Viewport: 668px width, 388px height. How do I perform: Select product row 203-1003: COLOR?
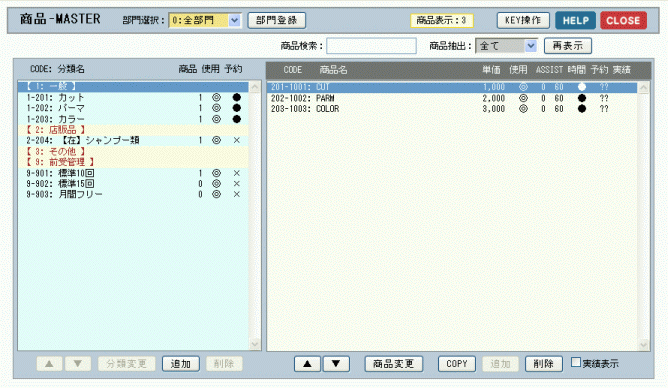tap(452, 109)
